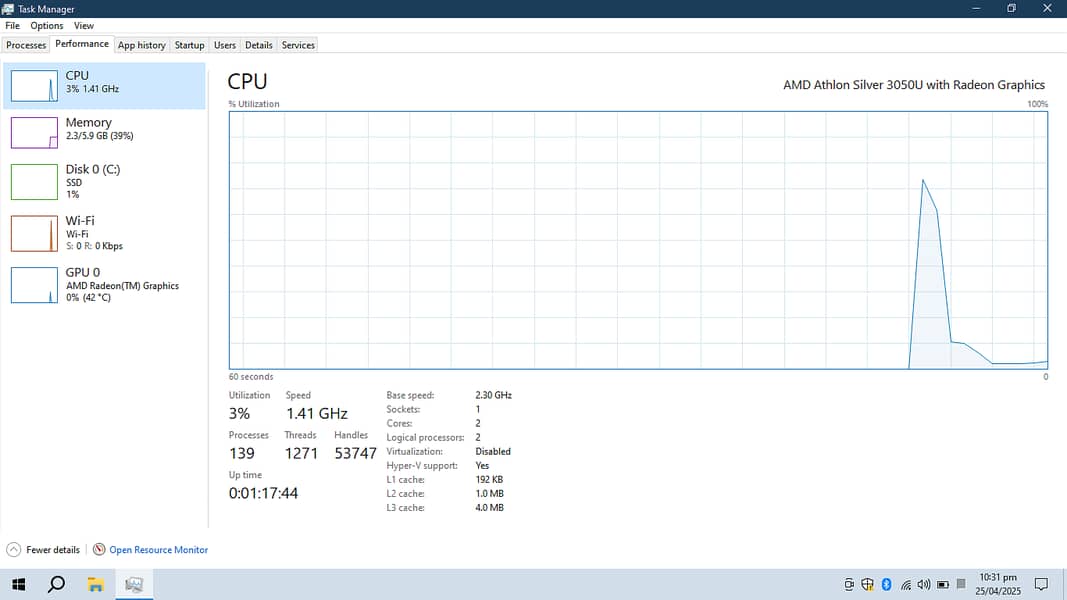Open File Explorer from the taskbar

point(95,584)
